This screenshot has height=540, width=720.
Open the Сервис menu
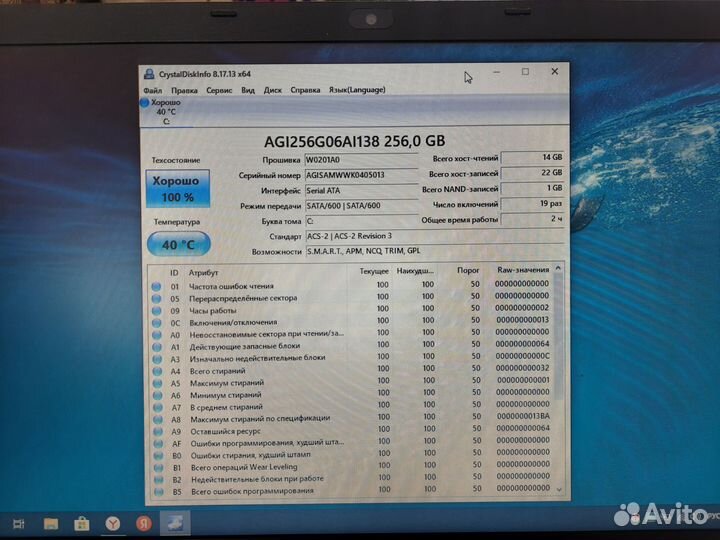(219, 90)
